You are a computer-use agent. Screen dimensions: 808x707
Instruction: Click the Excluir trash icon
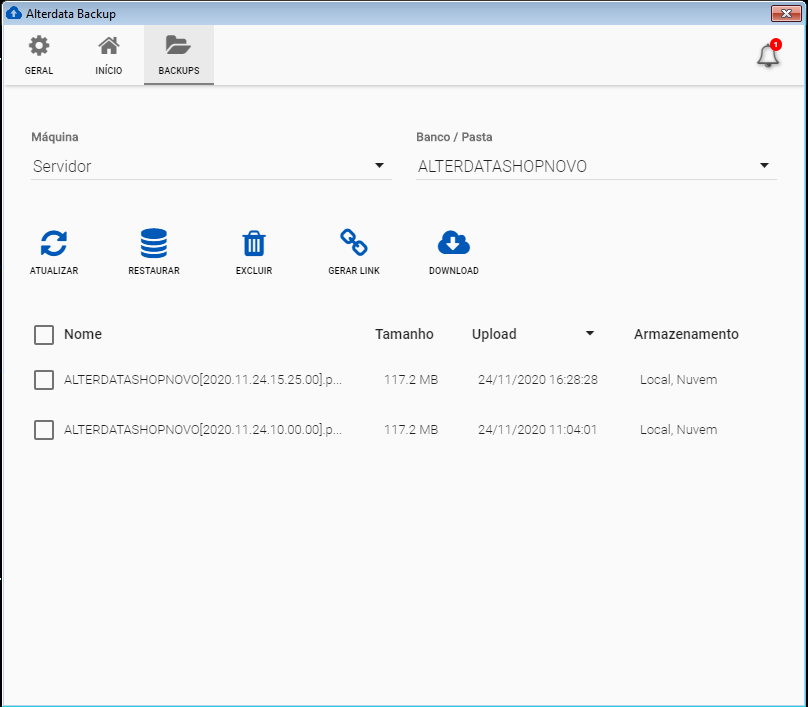(x=254, y=243)
